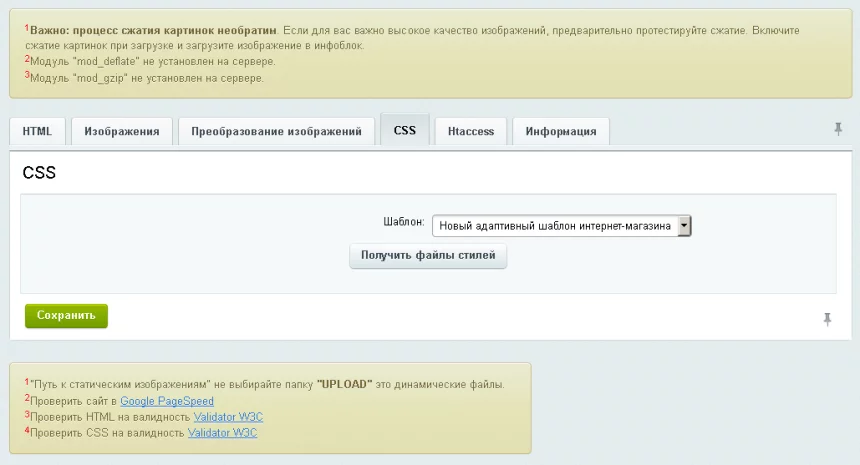Open the Изображения tab

coord(122,131)
